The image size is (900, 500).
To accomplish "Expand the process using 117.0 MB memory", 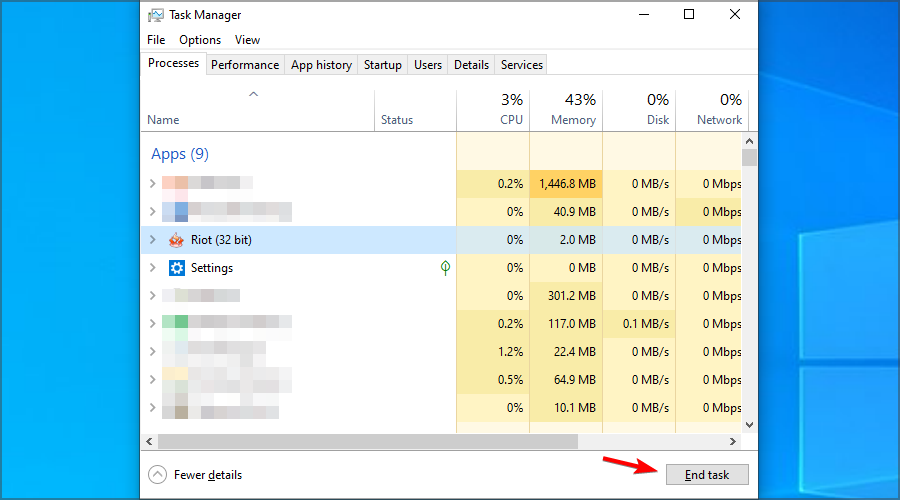I will pos(153,324).
